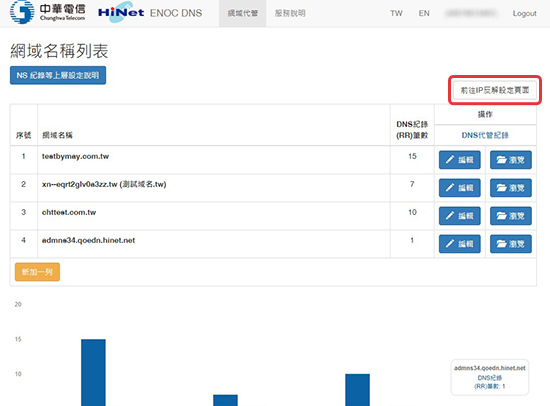Switch language to TW
Screen dimensions: 550x406
[396, 13]
